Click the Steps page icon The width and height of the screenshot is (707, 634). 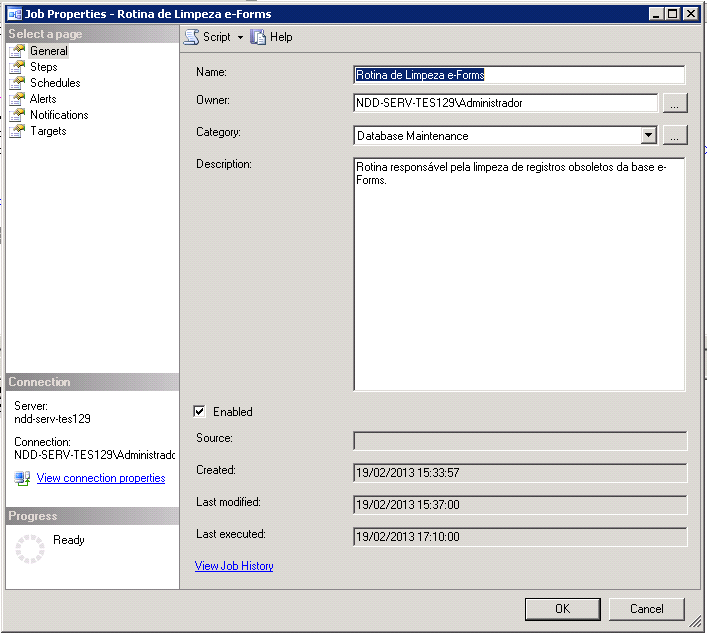[x=17, y=67]
